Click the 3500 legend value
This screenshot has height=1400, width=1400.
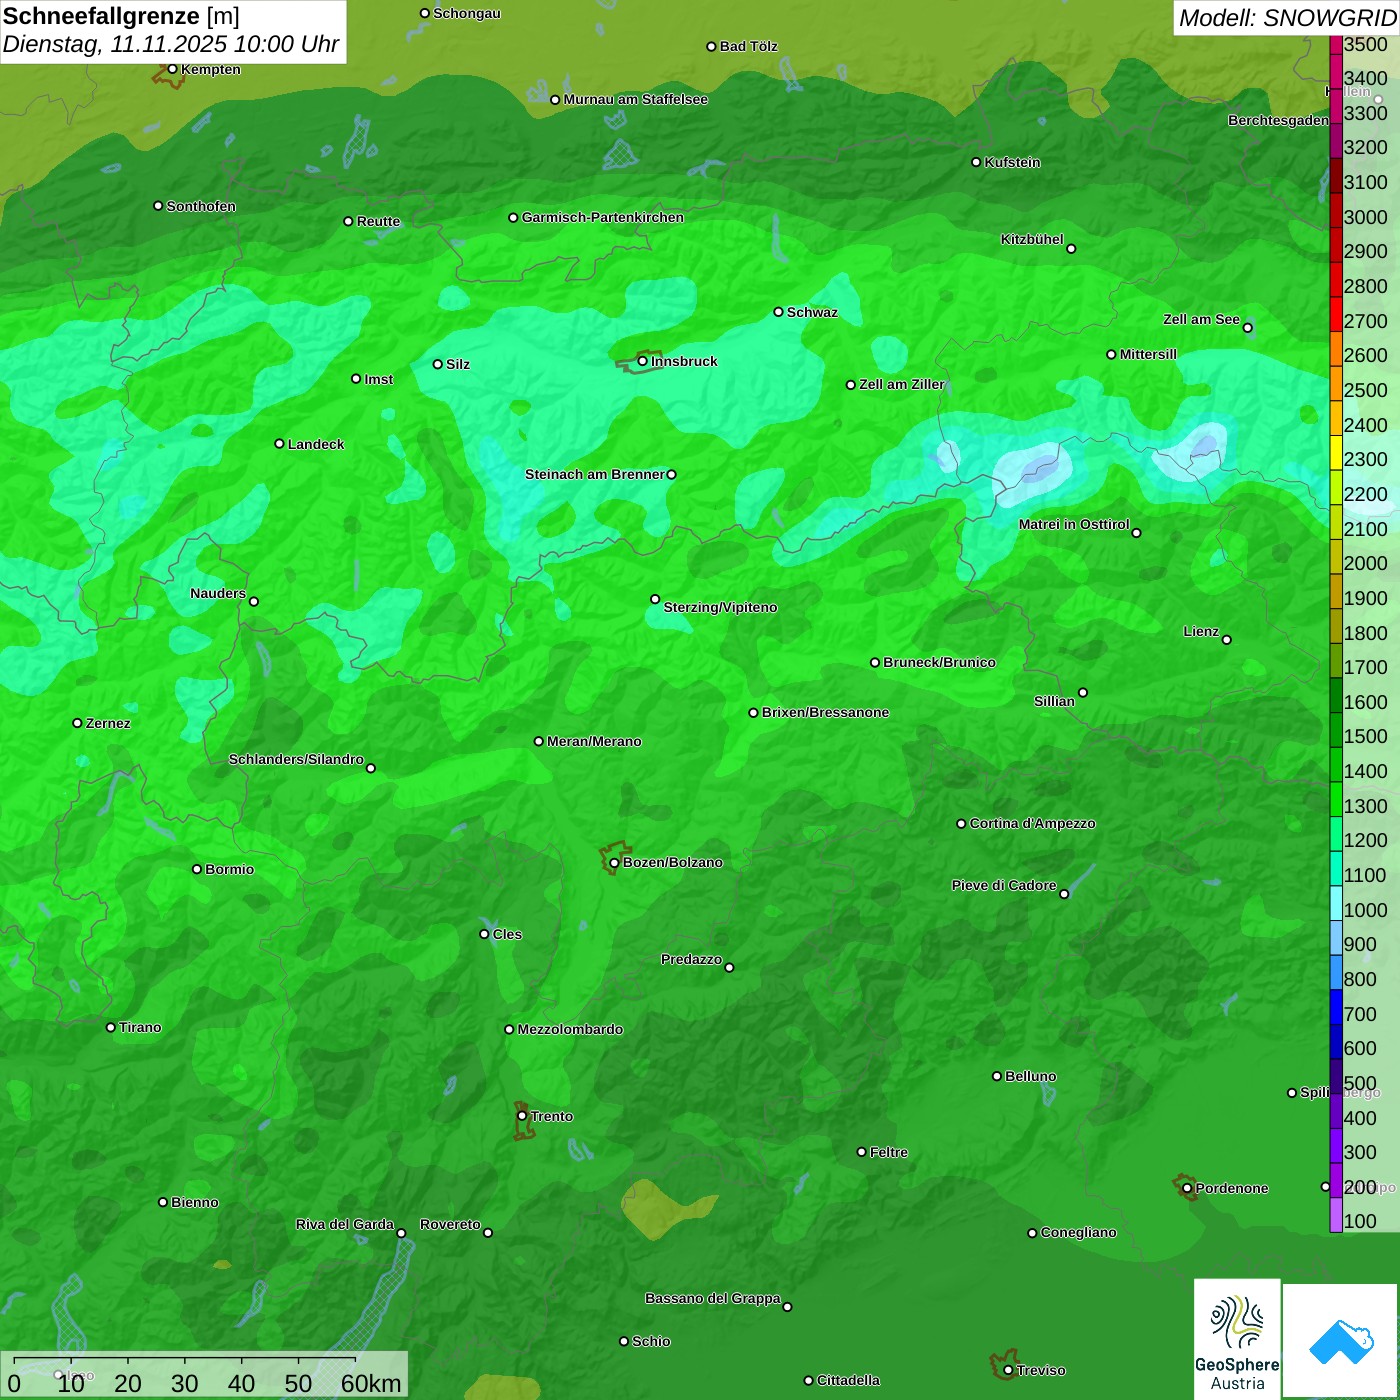tap(1365, 44)
